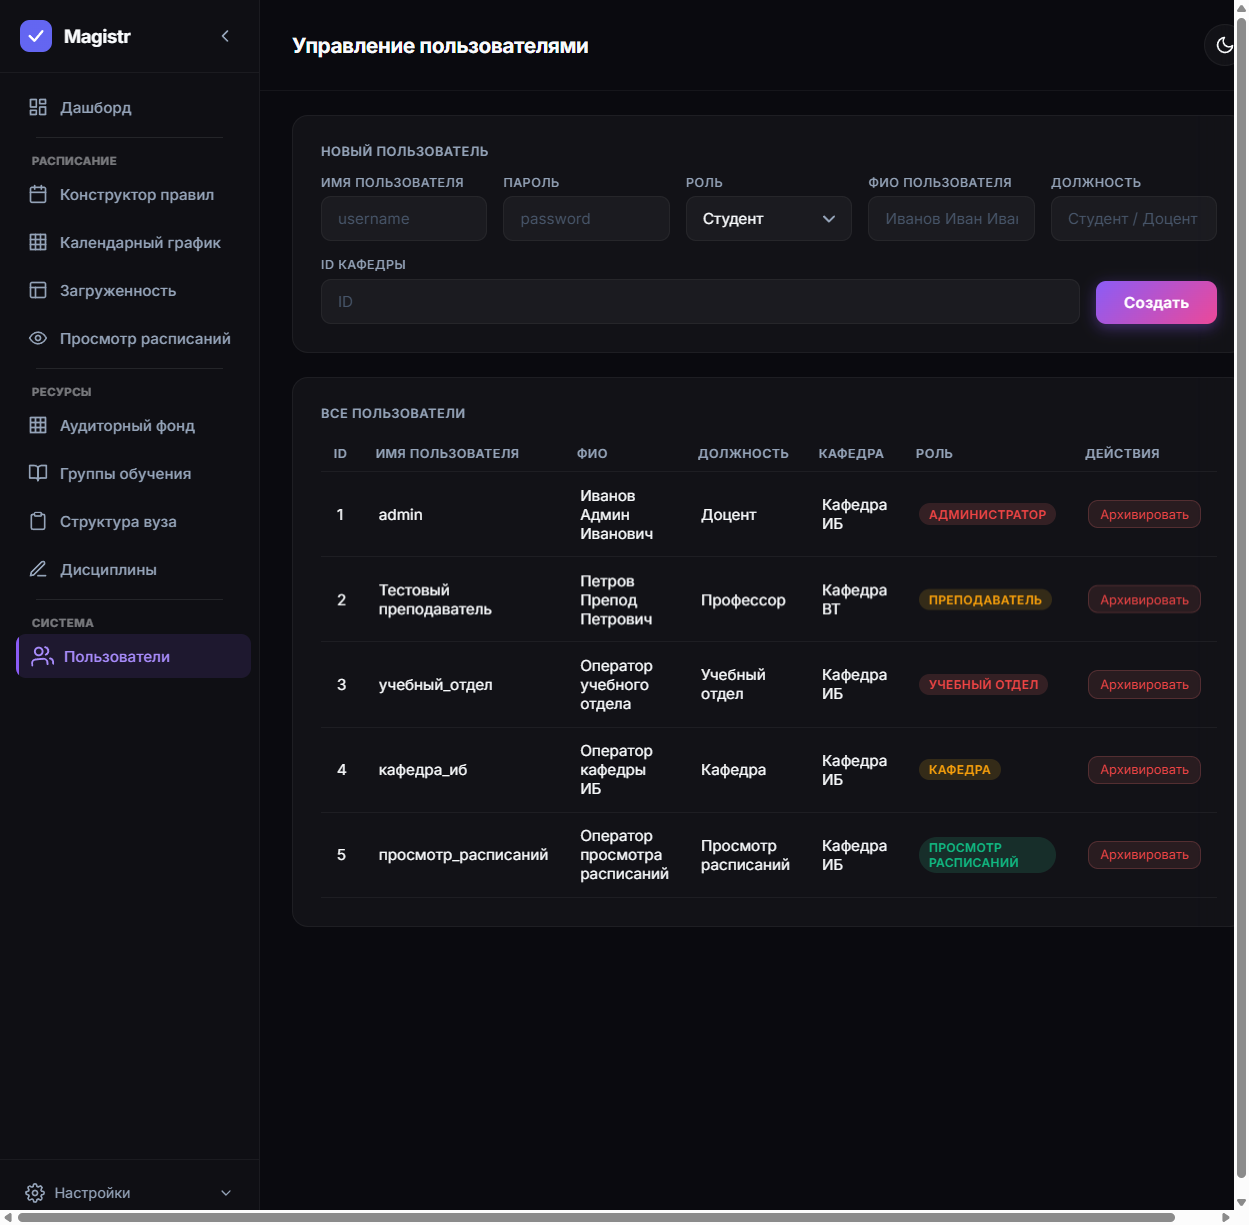Image resolution: width=1249 pixels, height=1225 pixels.
Task: Click кафедра_иб username cell
Action: pyautogui.click(x=423, y=770)
